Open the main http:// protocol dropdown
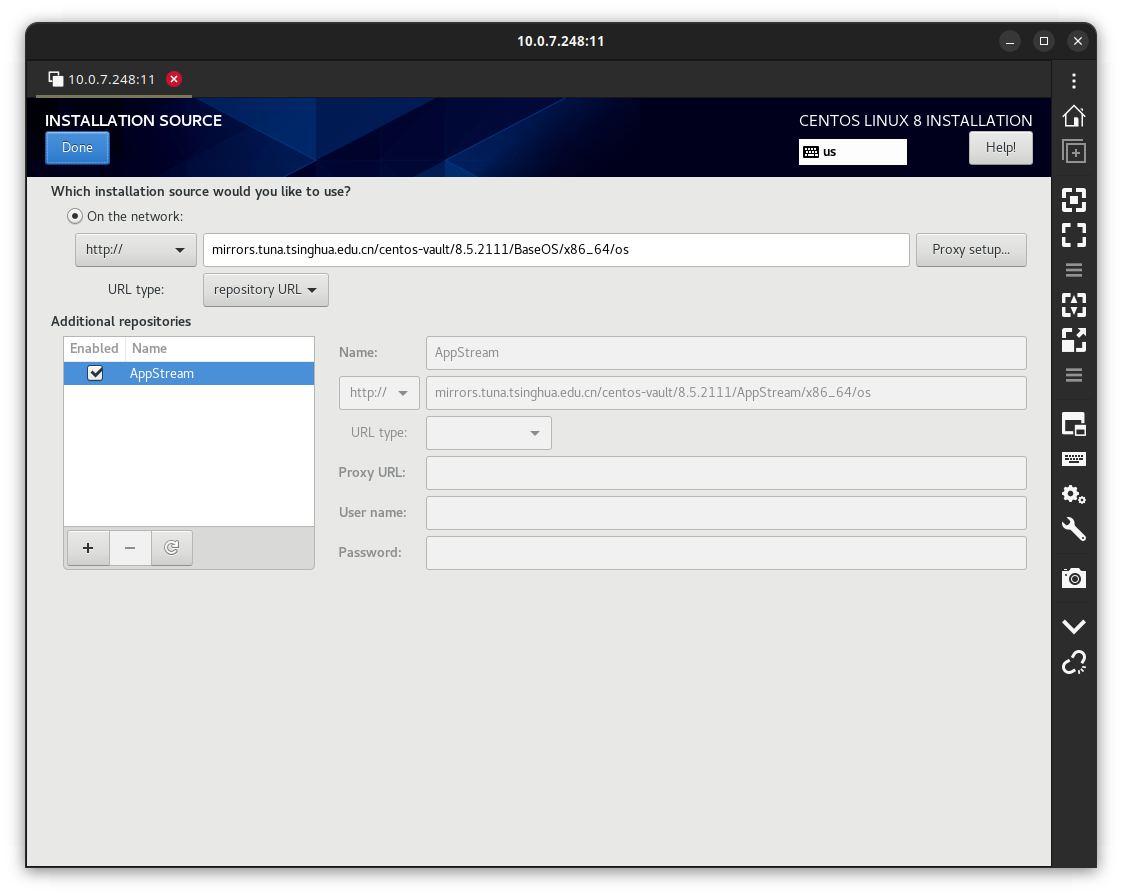 coord(136,250)
